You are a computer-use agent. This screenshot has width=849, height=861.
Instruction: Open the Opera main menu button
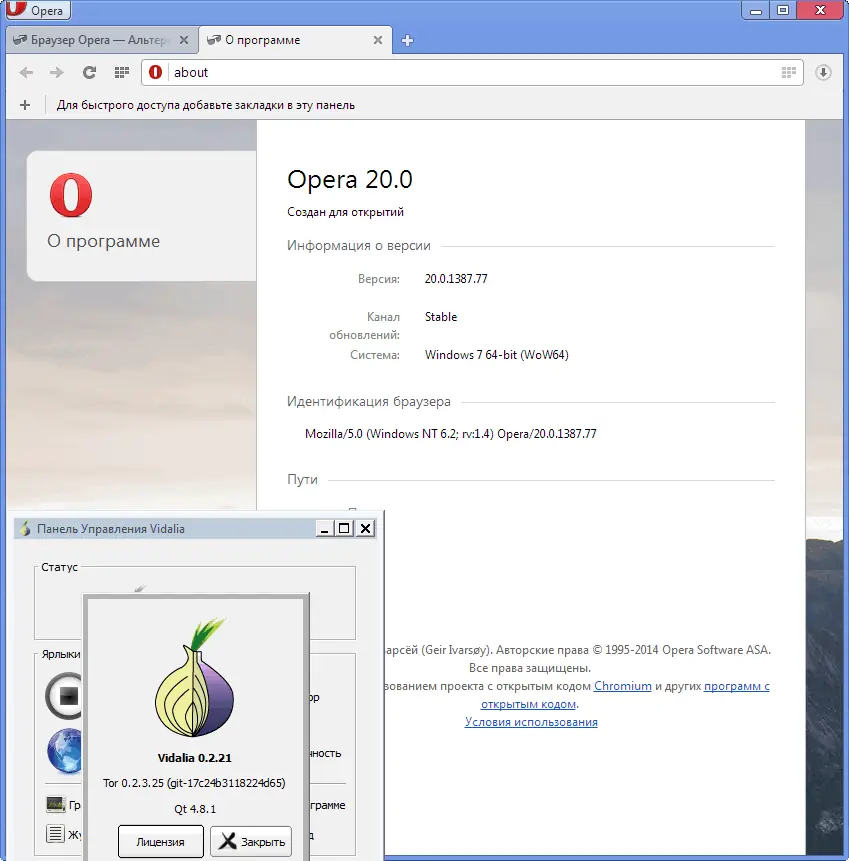[x=37, y=10]
